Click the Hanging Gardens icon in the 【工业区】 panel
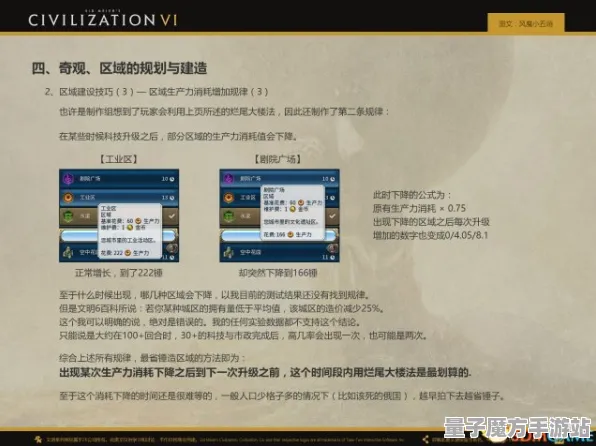This screenshot has height=446, width=596. coord(68,252)
